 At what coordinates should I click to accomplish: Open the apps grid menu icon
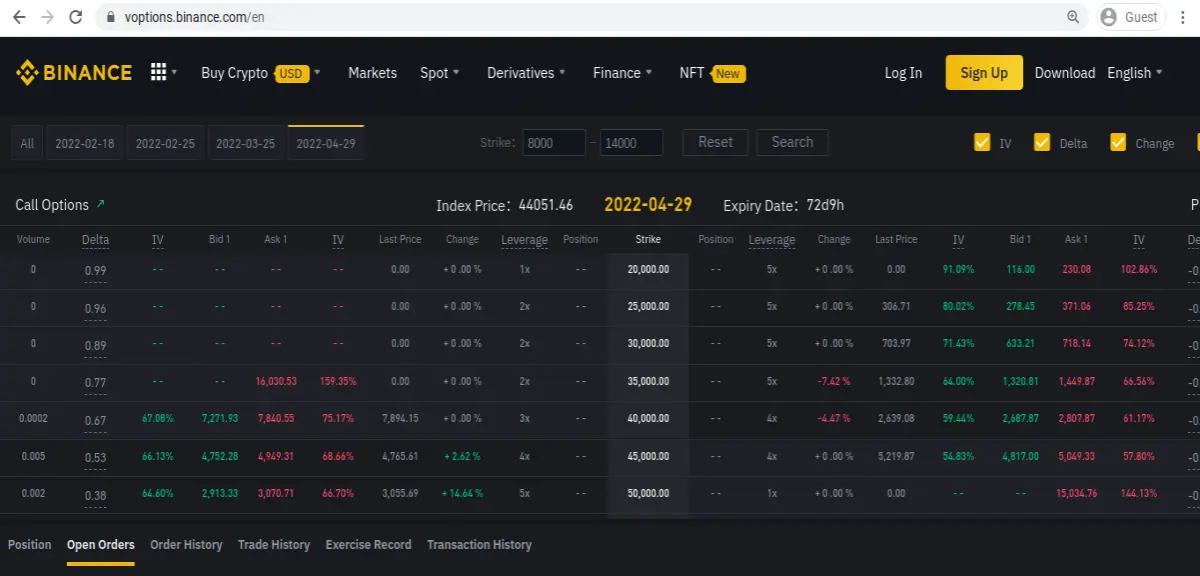coord(158,72)
